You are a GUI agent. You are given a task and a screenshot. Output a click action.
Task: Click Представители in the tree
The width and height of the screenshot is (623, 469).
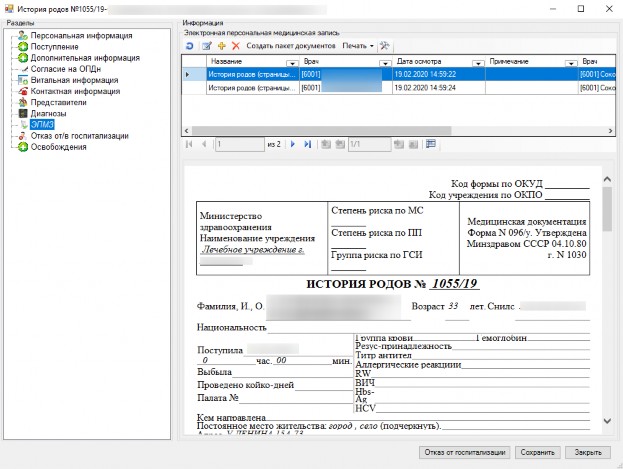(58, 102)
